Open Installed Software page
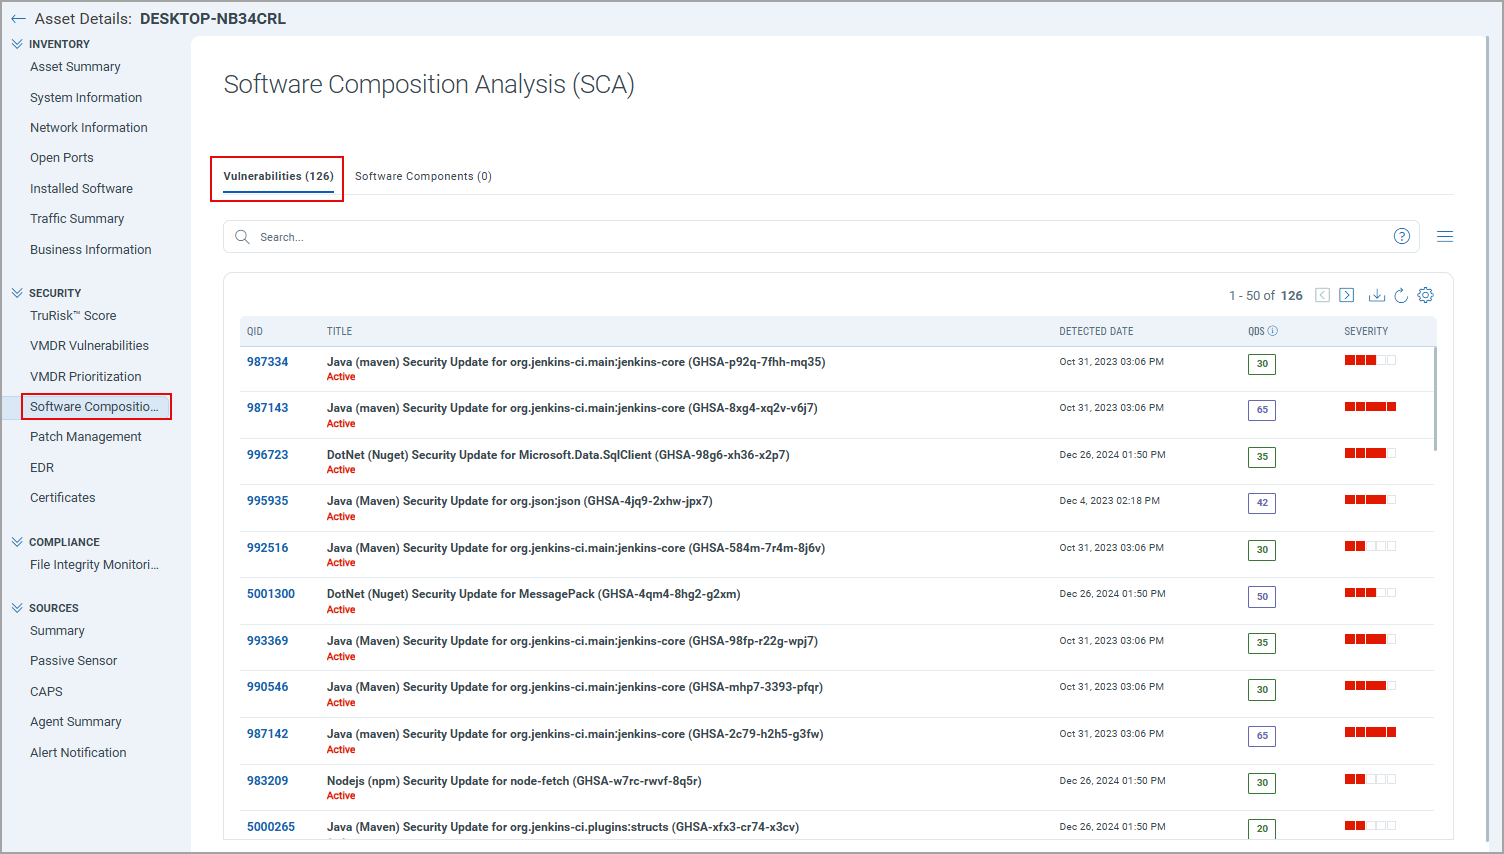The height and width of the screenshot is (854, 1504). (x=81, y=189)
